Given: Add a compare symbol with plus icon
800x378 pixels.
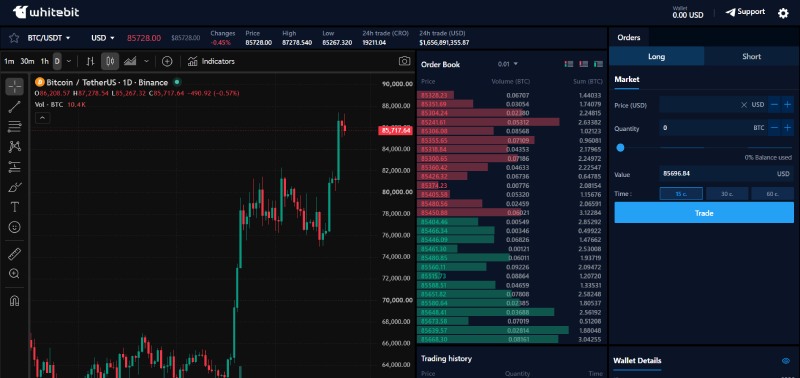Looking at the screenshot, I should pos(167,61).
